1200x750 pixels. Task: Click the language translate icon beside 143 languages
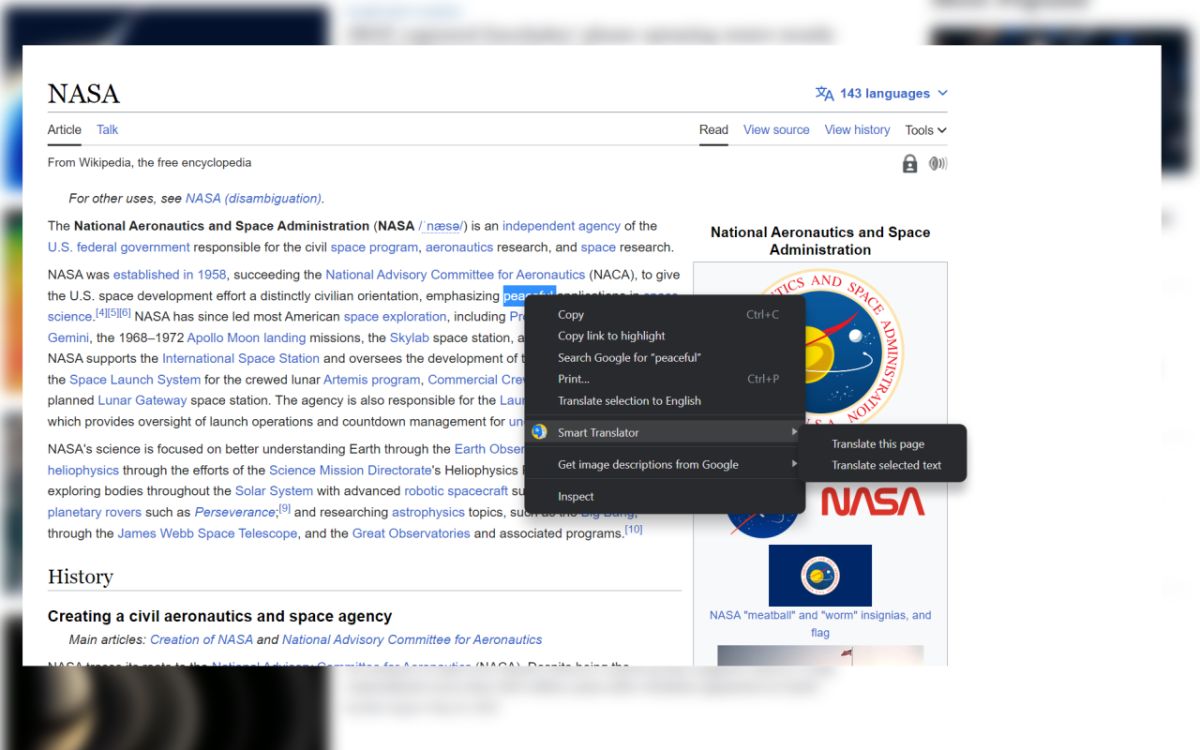(x=824, y=94)
